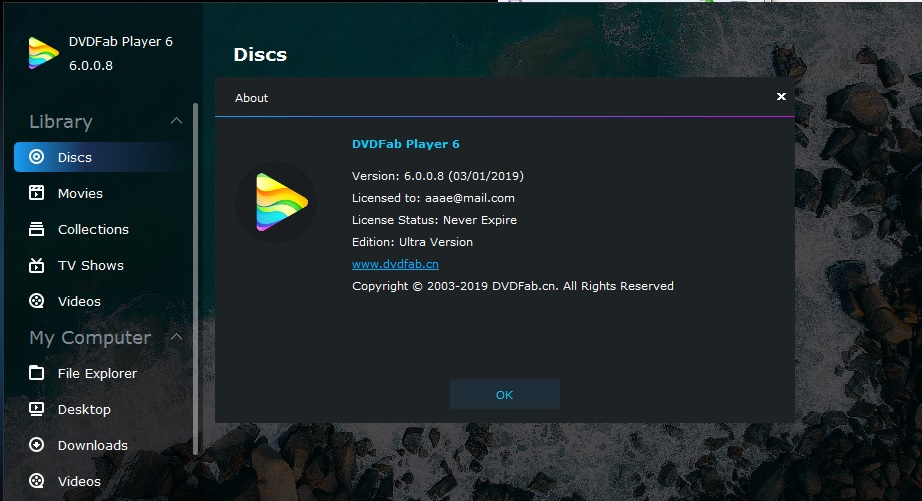Click the Downloads arrow icon
This screenshot has width=922, height=501.
tap(36, 445)
